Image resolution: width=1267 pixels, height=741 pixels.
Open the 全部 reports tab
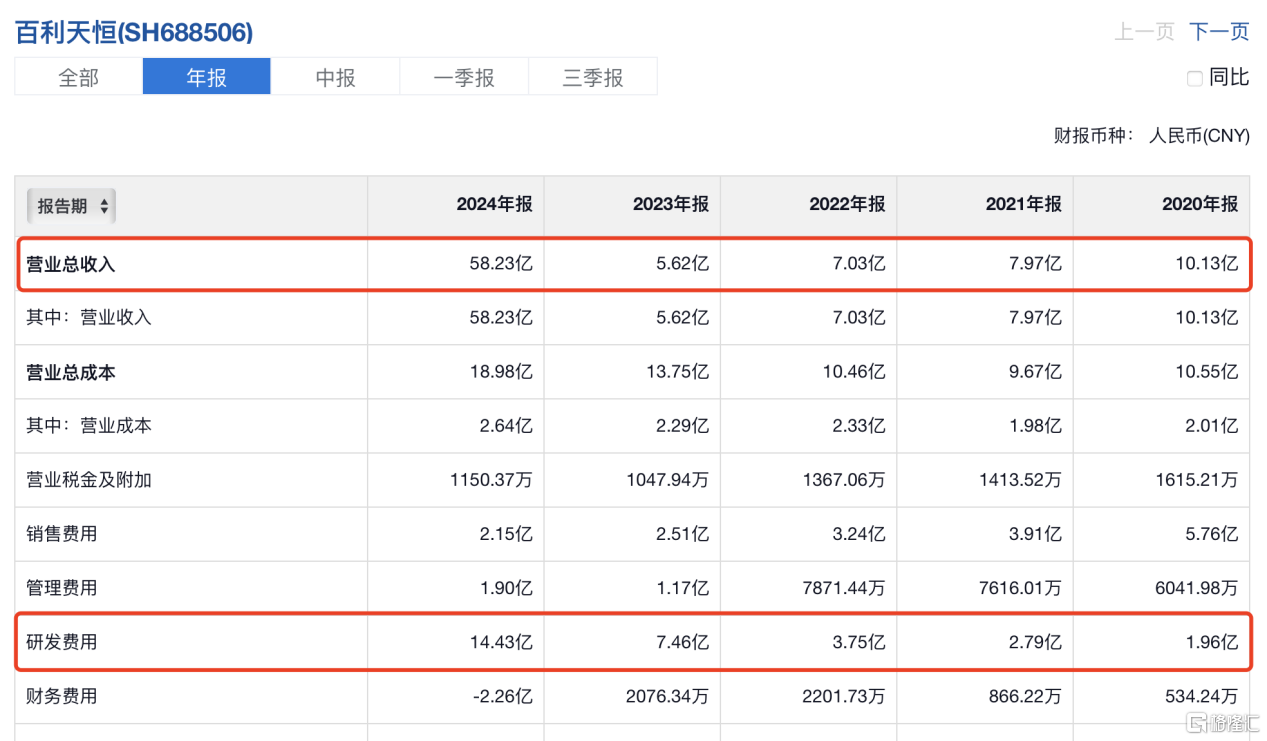pos(78,77)
